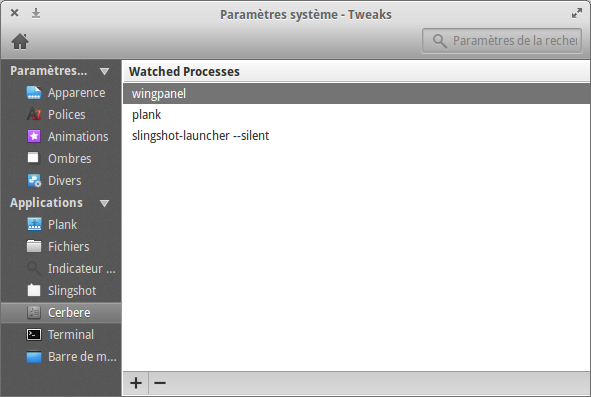Open Animations star icon
The height and width of the screenshot is (397, 591).
(34, 136)
